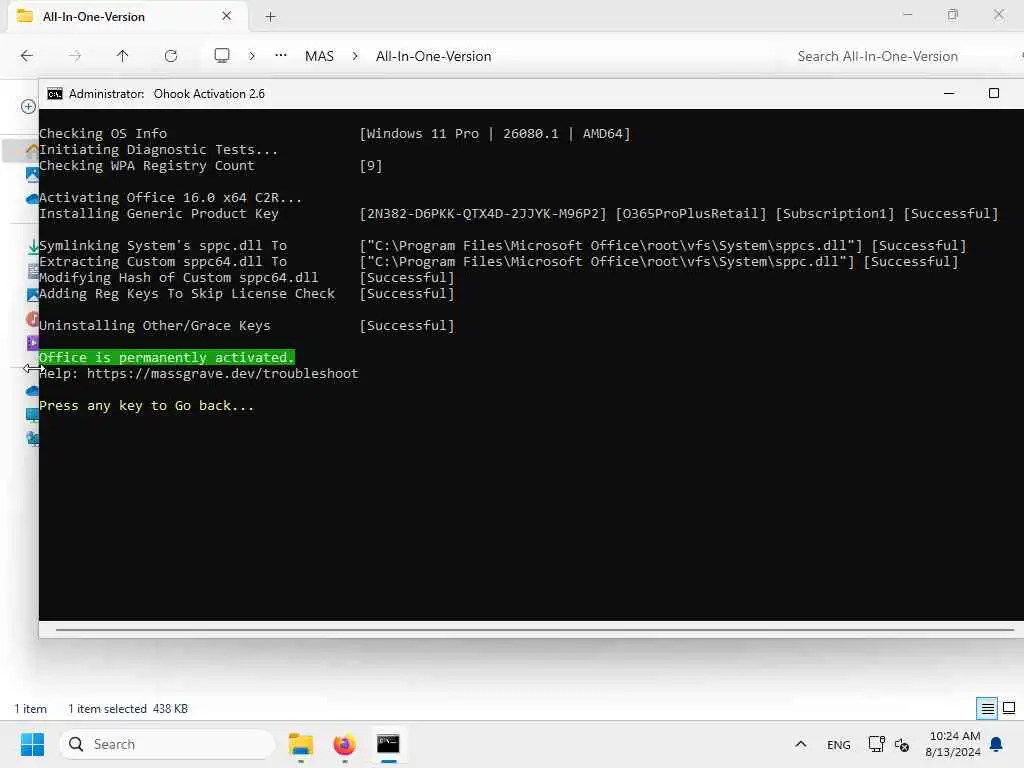The image size is (1024, 768).
Task: Select the All-In-One-Version tab
Action: pyautogui.click(x=128, y=16)
